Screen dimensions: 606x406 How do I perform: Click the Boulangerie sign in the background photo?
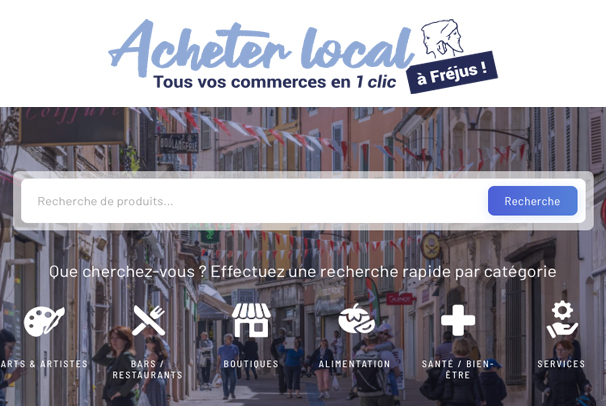[x=179, y=144]
